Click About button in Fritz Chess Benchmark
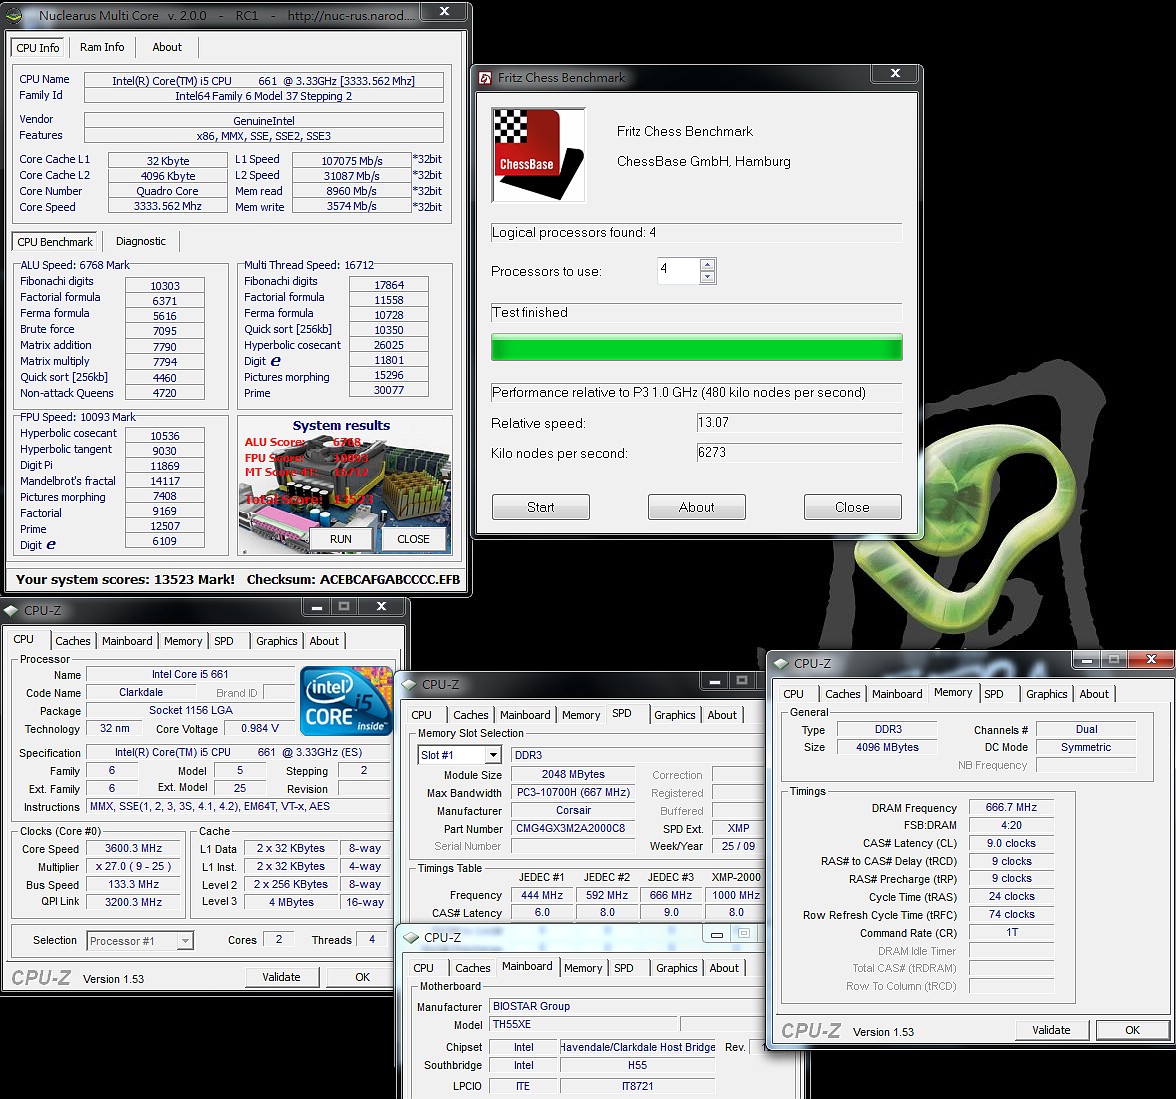This screenshot has width=1176, height=1099. [697, 507]
